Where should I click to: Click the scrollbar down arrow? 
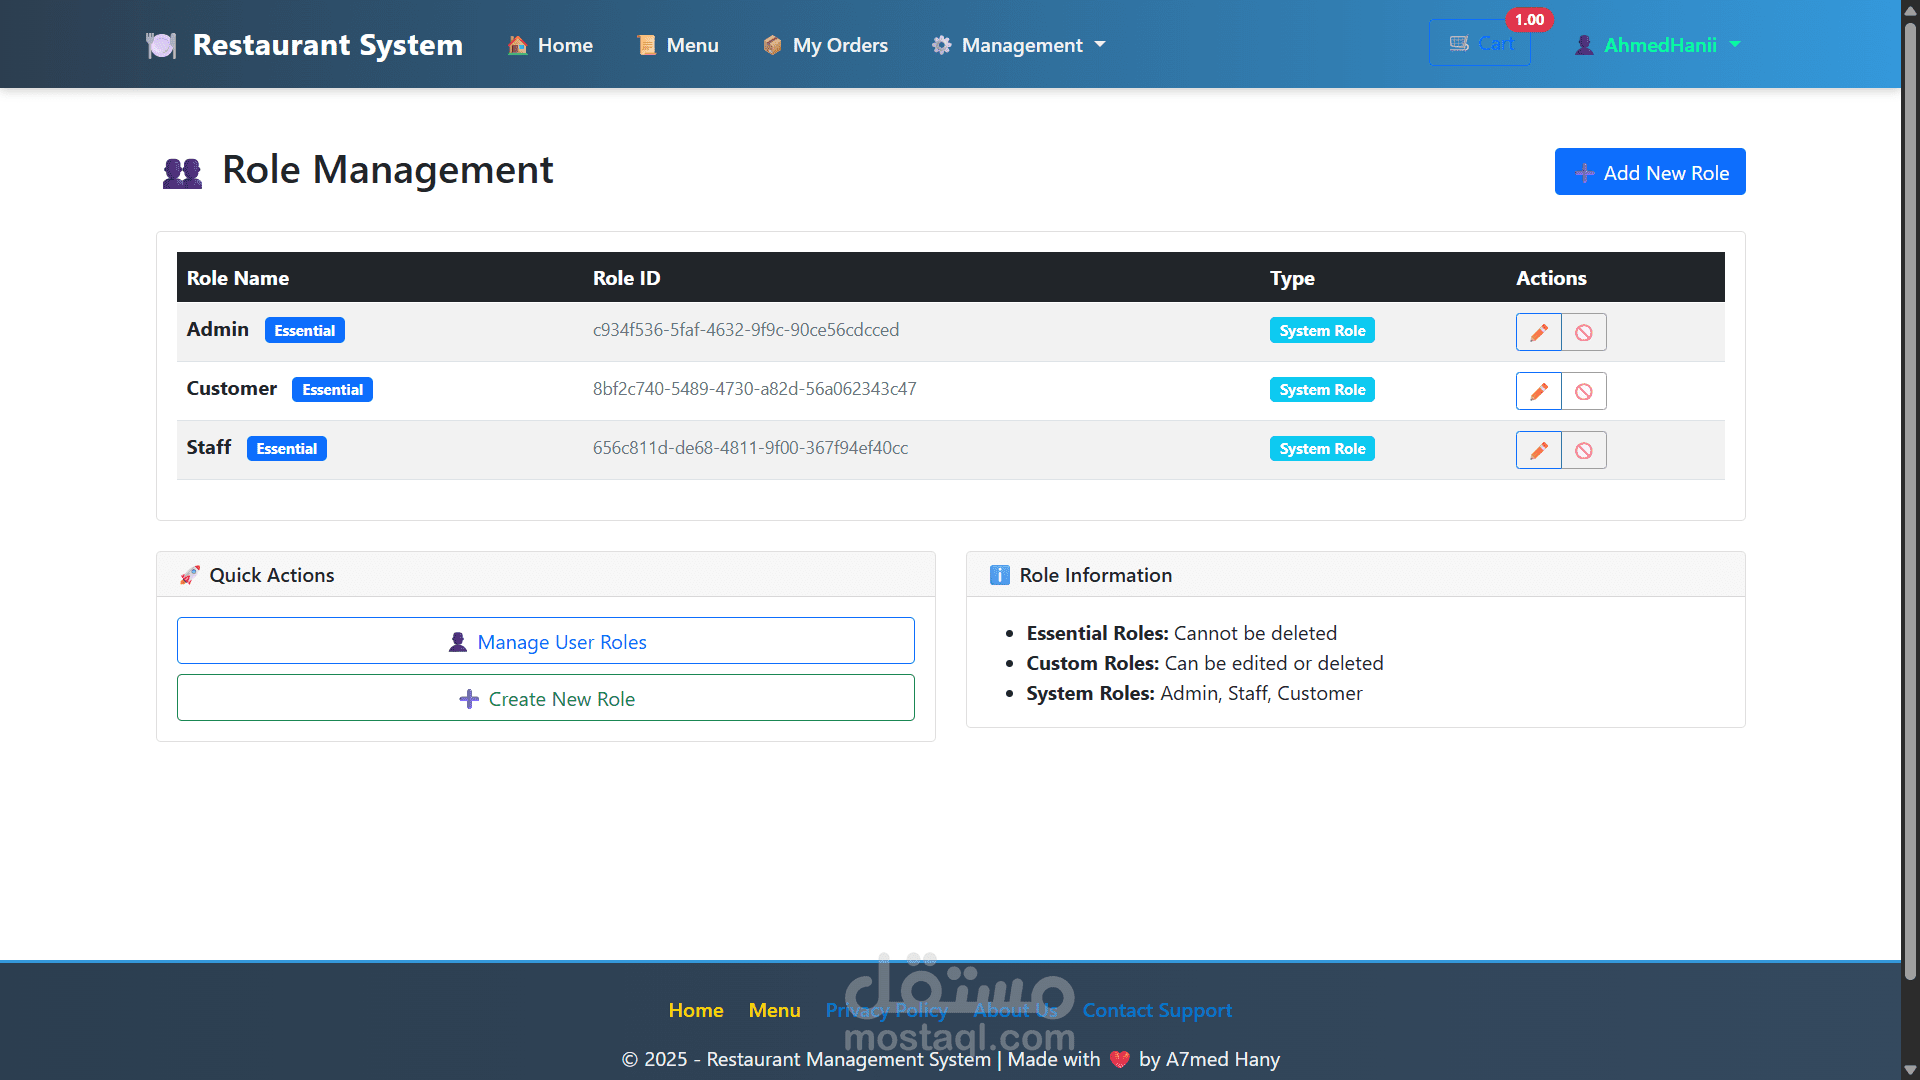tap(1910, 1070)
